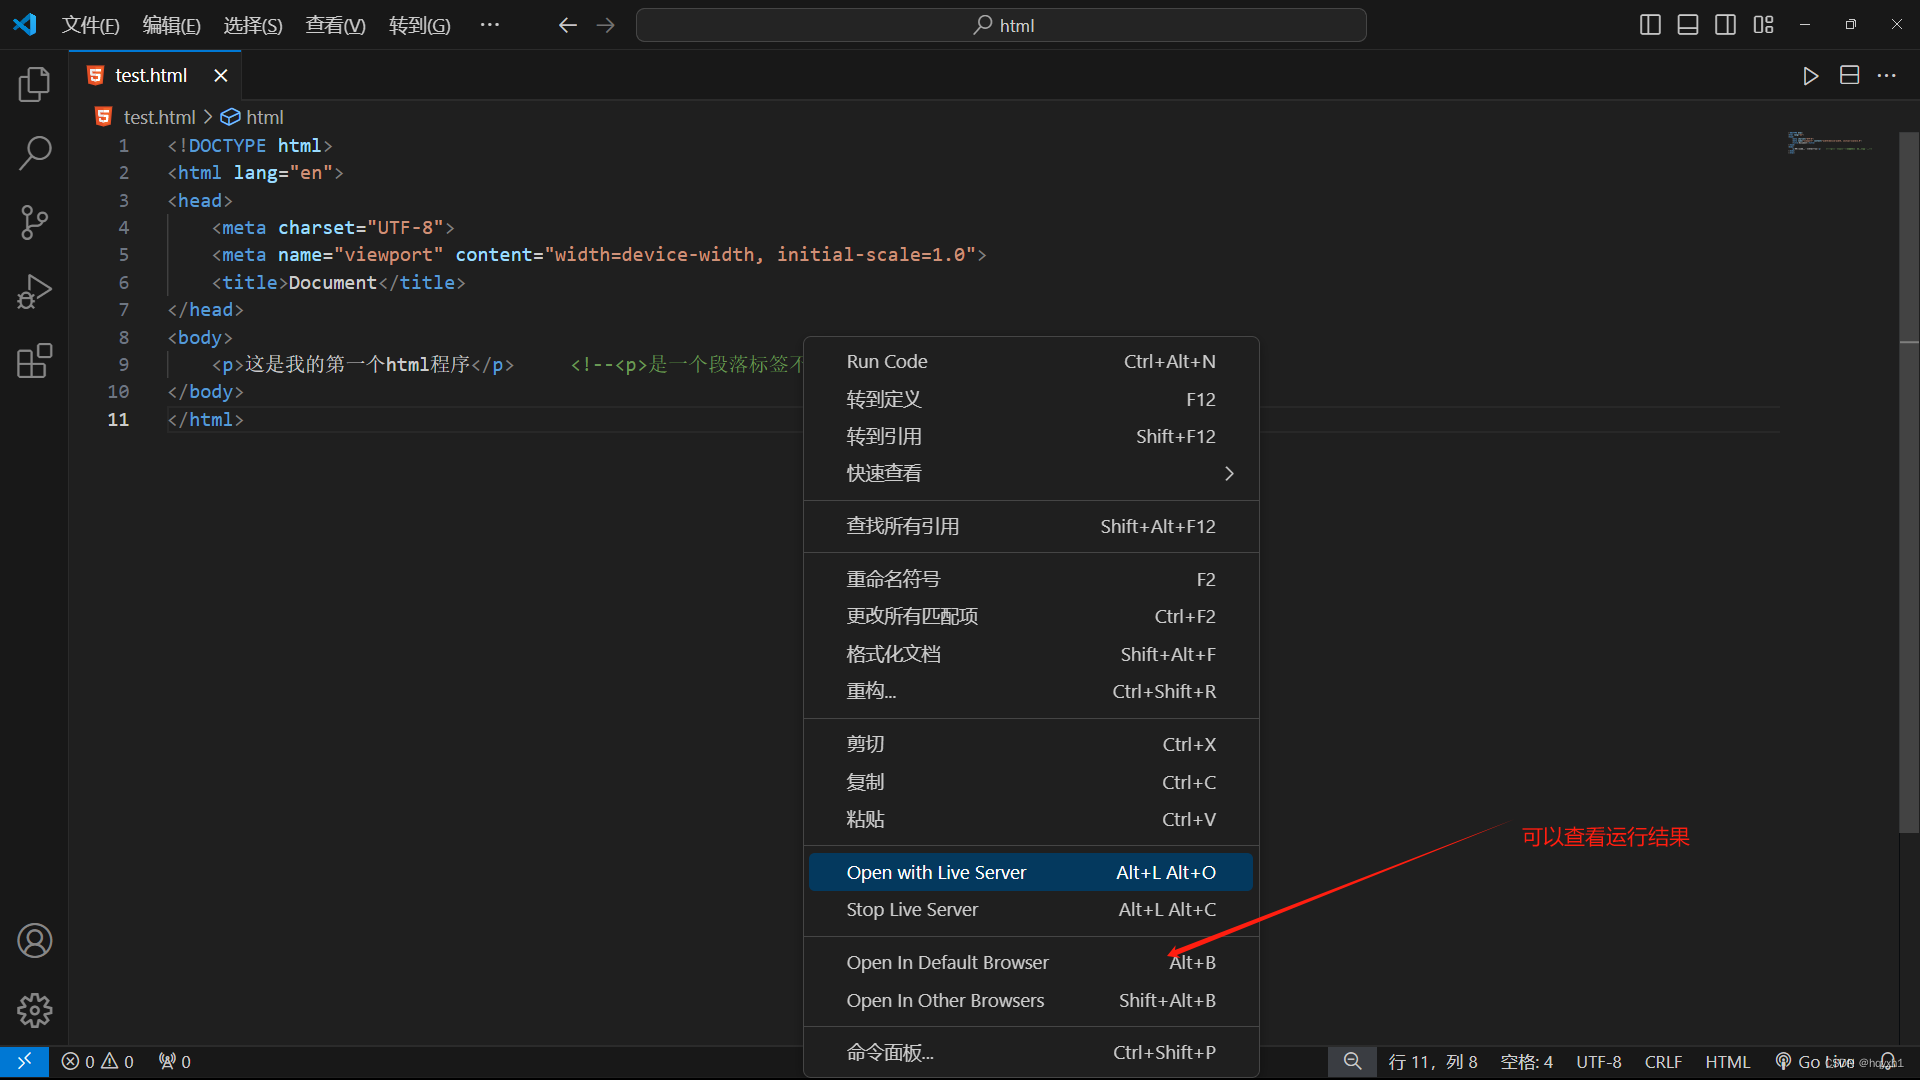Open Run and Debug view
This screenshot has width=1920, height=1080.
point(34,292)
